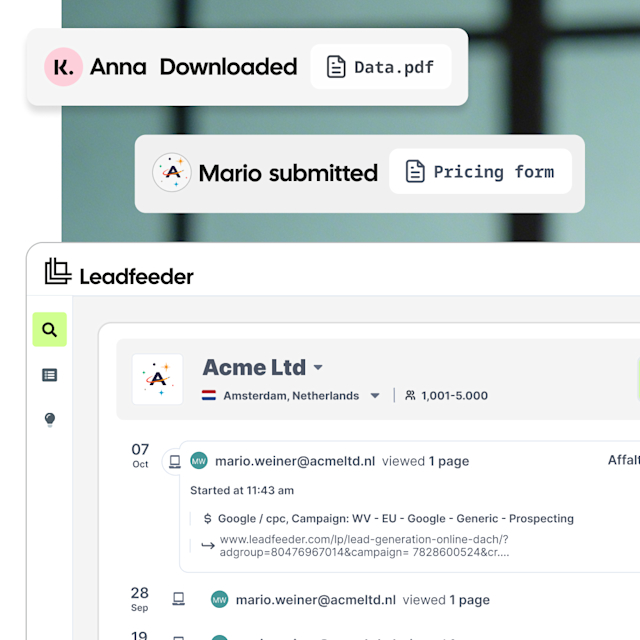Click the document icon beside Pricing form
The width and height of the screenshot is (640, 640).
coord(415,171)
